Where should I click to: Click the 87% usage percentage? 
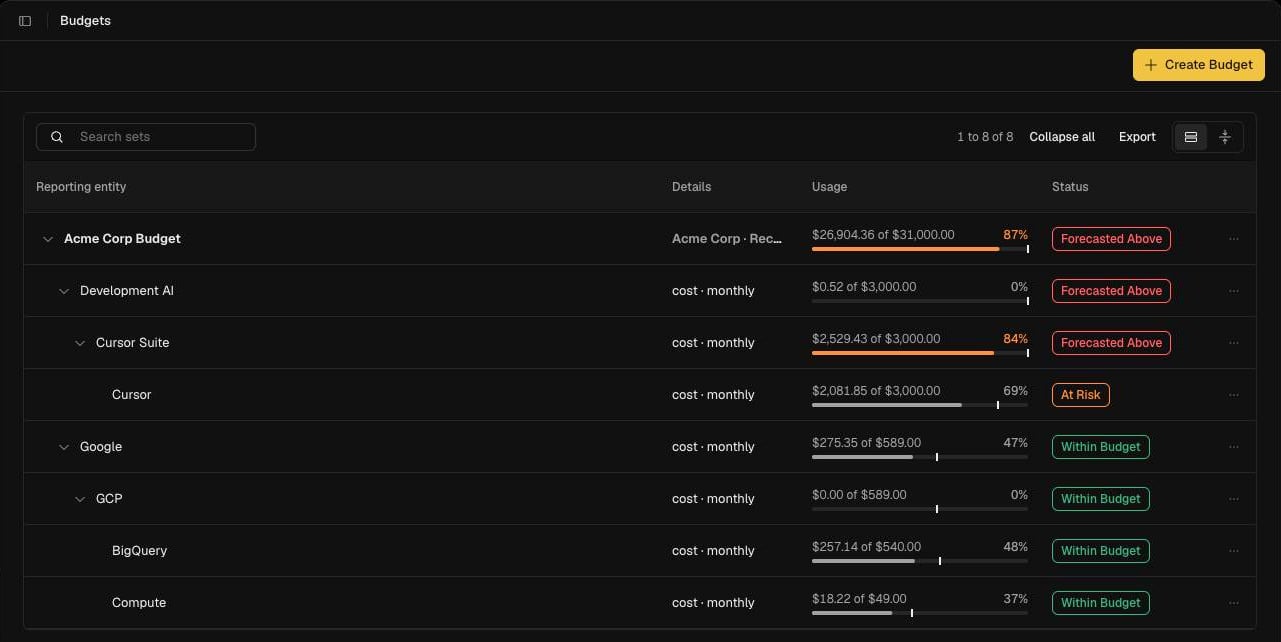(x=1015, y=235)
